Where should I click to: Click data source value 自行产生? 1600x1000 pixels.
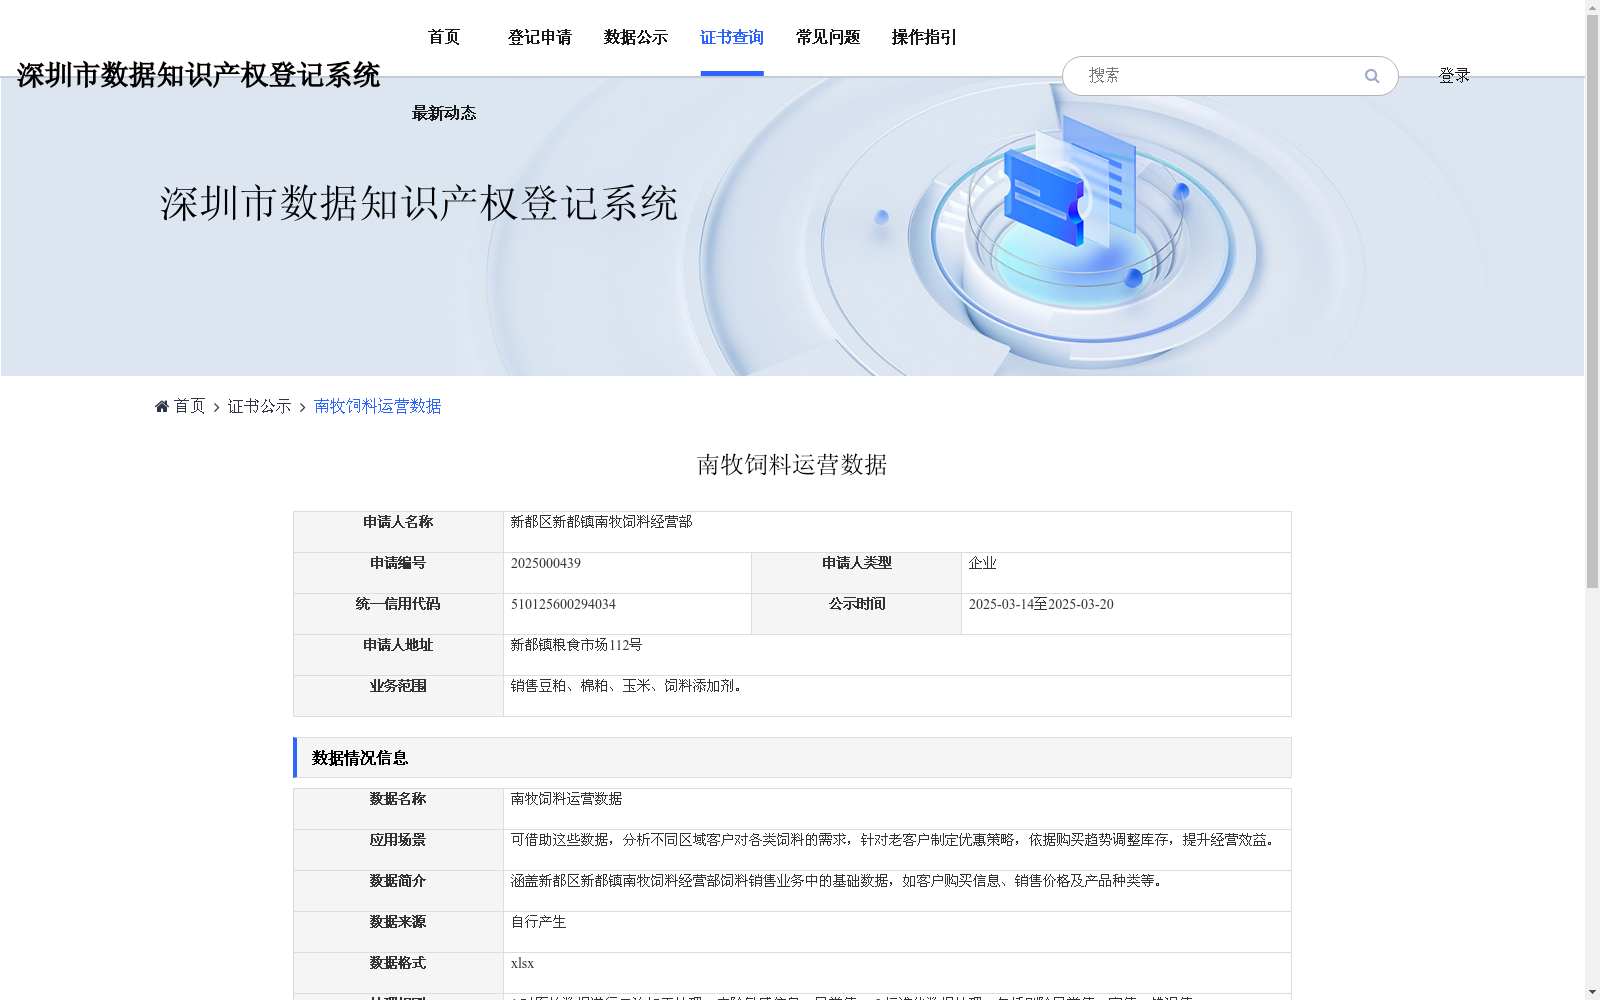click(538, 922)
